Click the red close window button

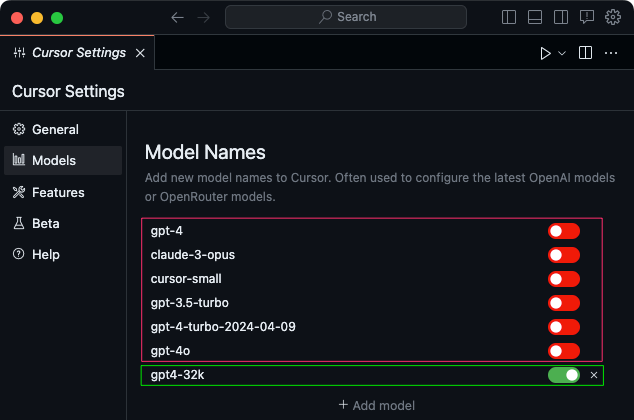pos(17,18)
